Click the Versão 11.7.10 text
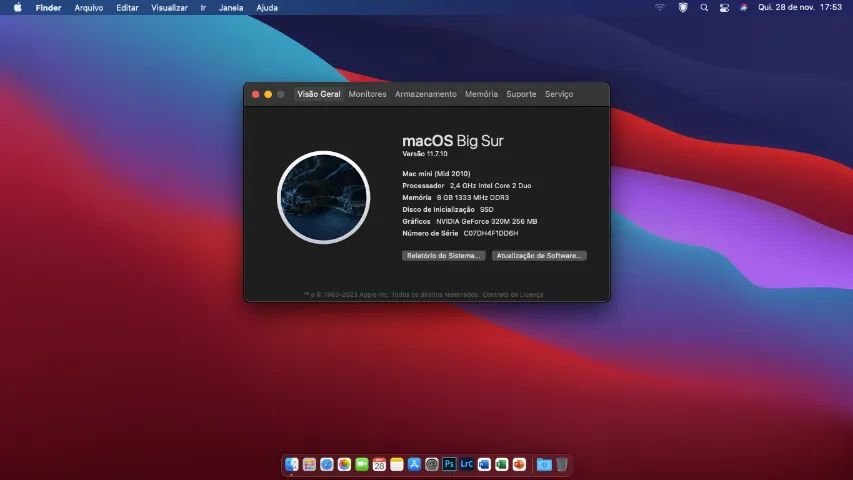The width and height of the screenshot is (853, 480). click(425, 154)
